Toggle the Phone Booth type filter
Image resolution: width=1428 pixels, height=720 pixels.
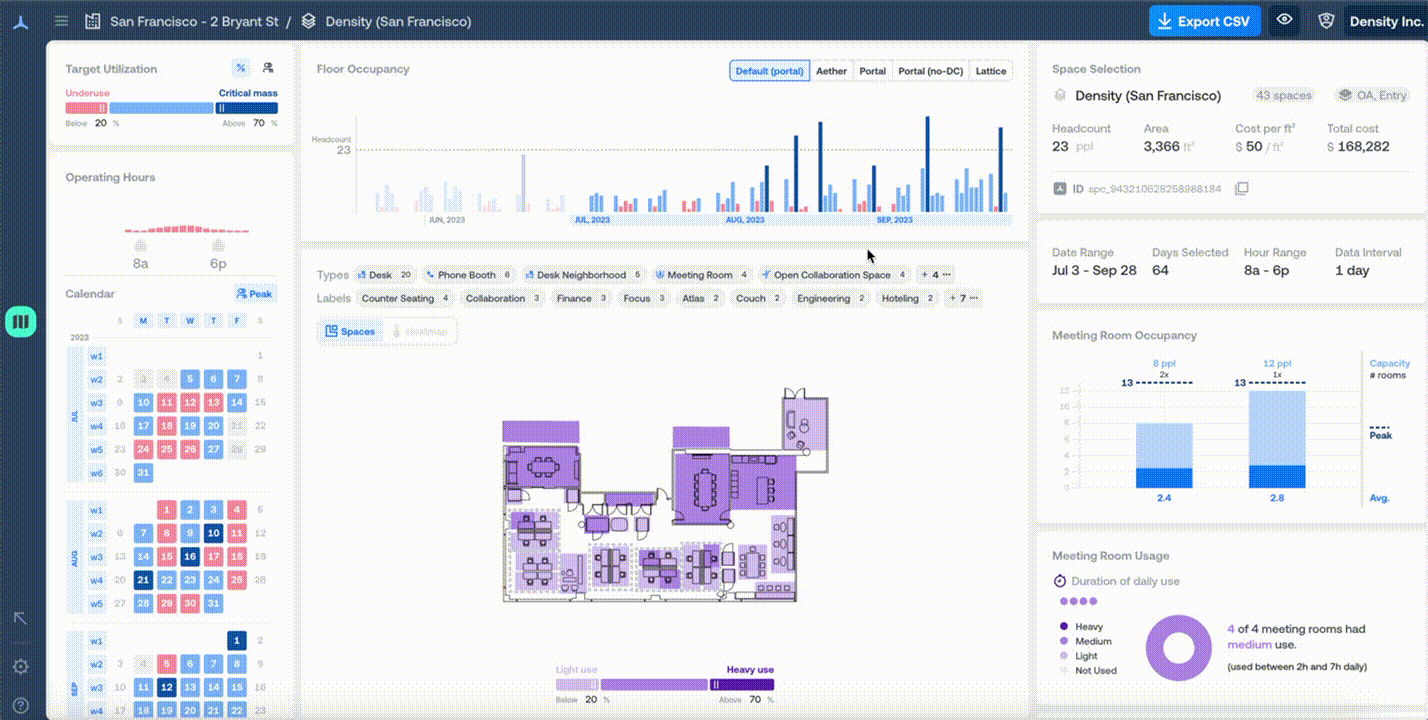(468, 275)
